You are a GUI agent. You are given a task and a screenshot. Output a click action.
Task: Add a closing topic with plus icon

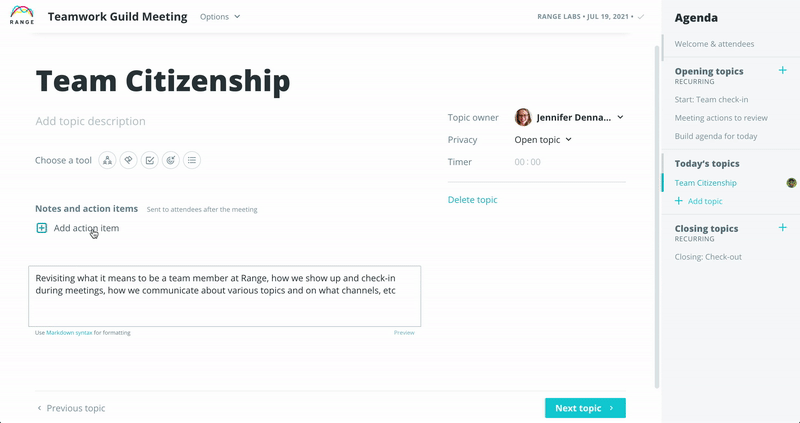(783, 228)
